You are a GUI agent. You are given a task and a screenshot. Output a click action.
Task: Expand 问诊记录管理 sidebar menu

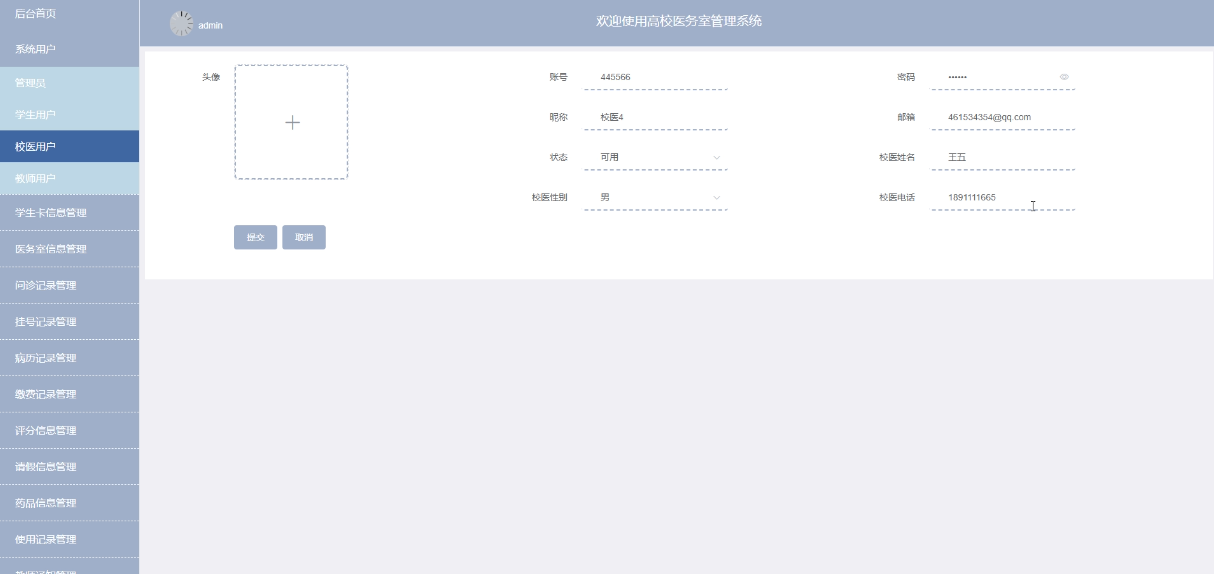(70, 285)
